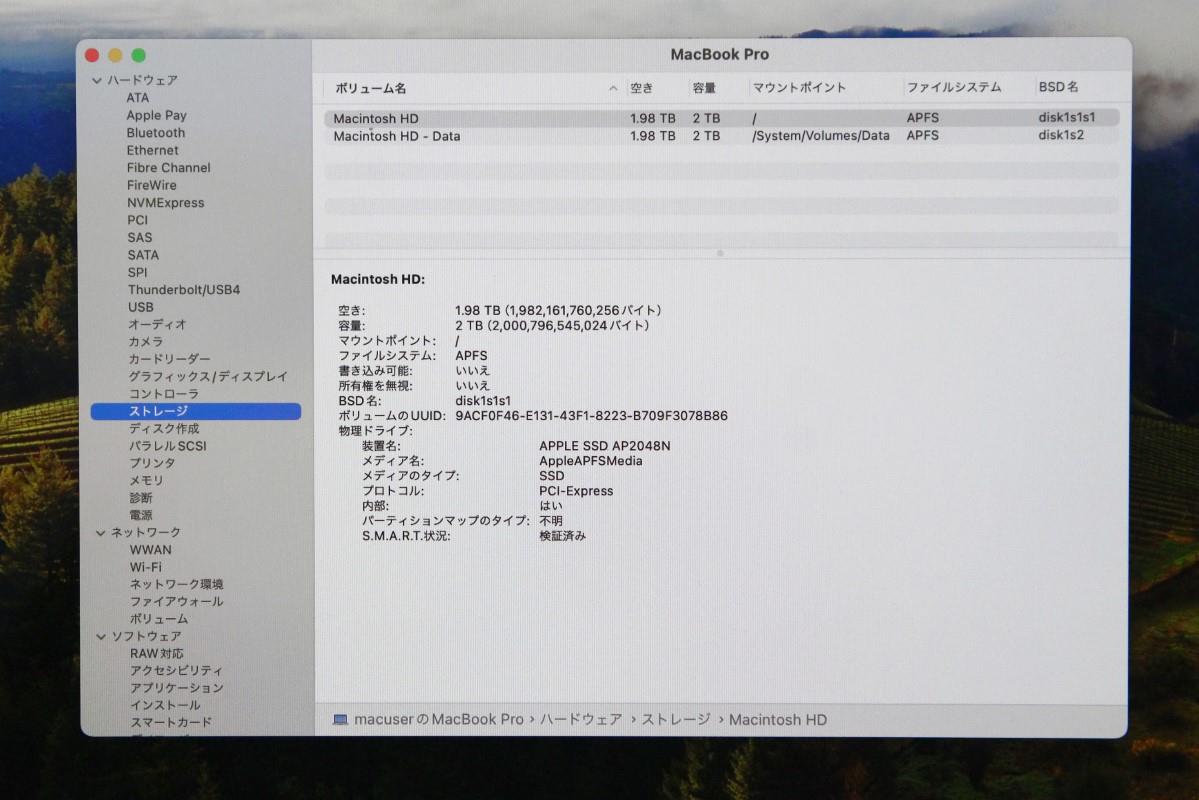Show Ethernet information
Viewport: 1199px width, 800px height.
pyautogui.click(x=152, y=151)
